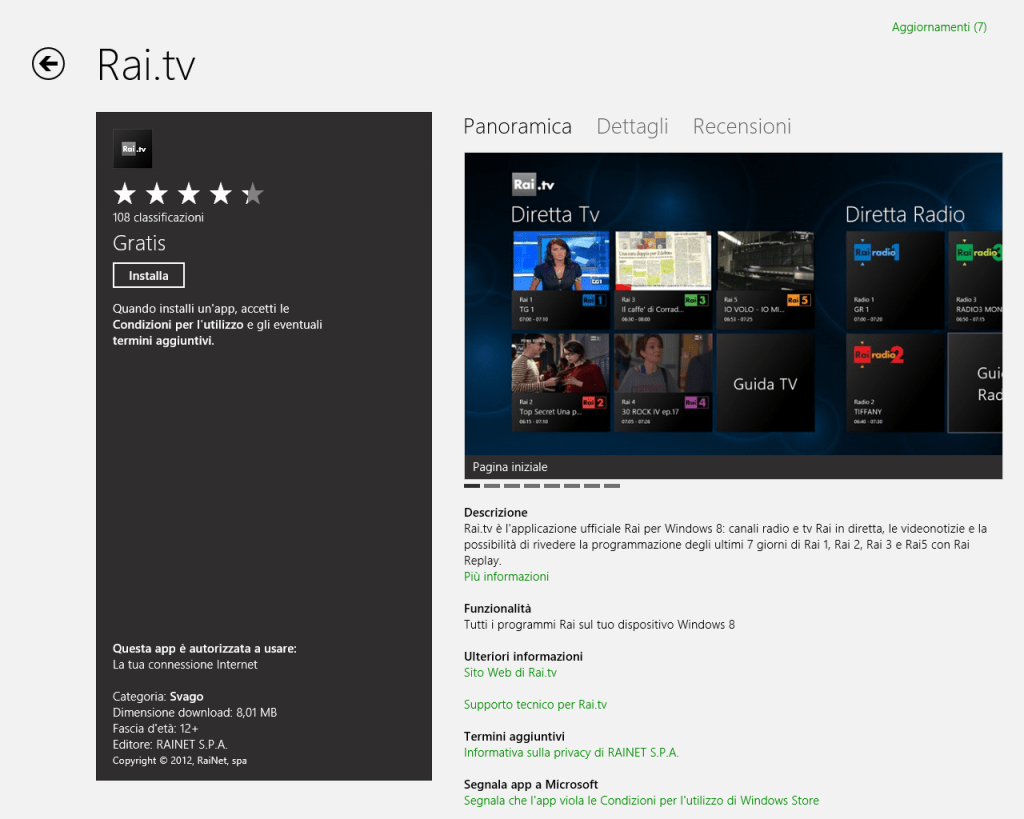Viewport: 1024px width, 819px height.
Task: Select the second screenshot pagination marker
Action: click(492, 486)
